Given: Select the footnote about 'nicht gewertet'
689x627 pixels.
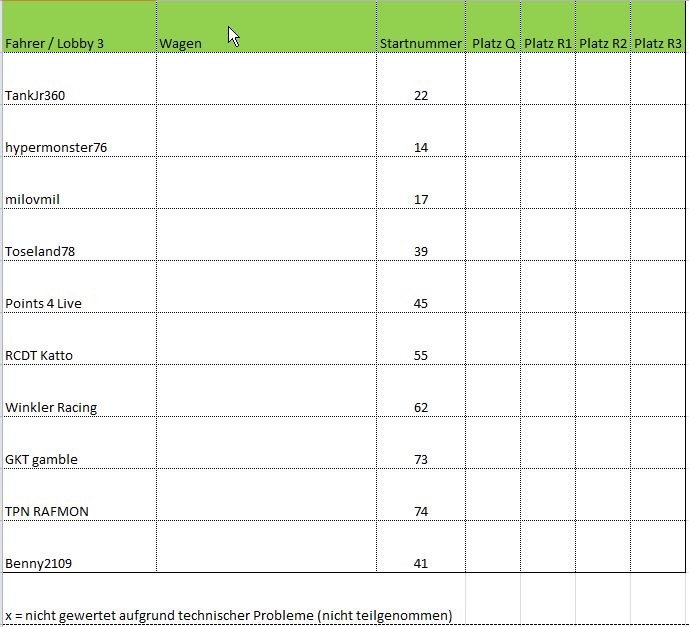Looking at the screenshot, I should pos(229,614).
